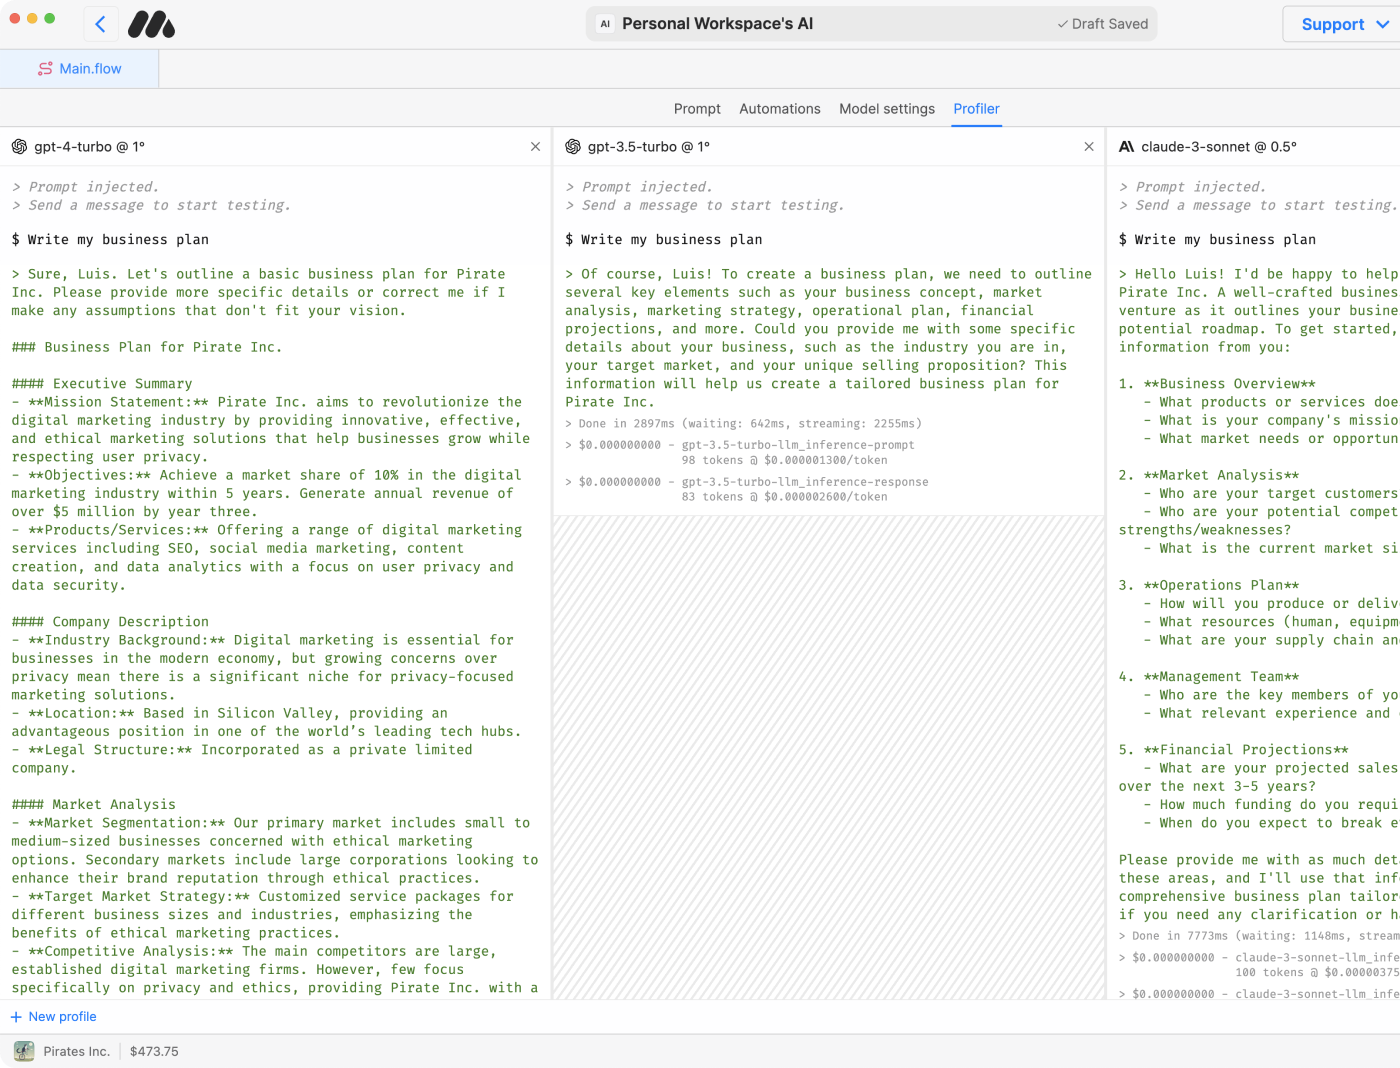Select the Main.flow file tab
The width and height of the screenshot is (1400, 1068).
[x=80, y=69]
